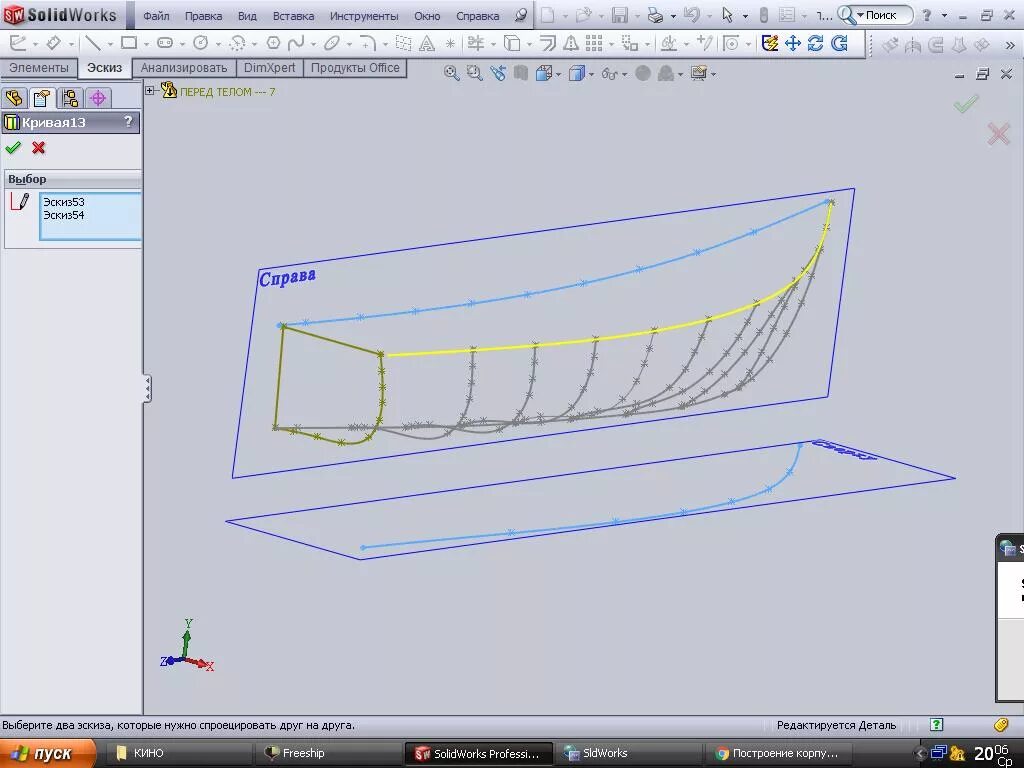Open the Вид menu
This screenshot has width=1024, height=768.
247,16
